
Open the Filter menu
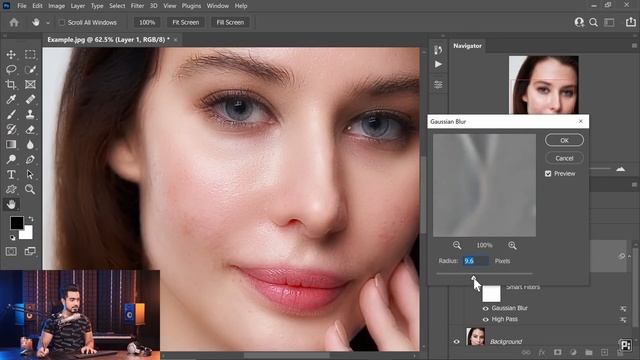click(137, 6)
